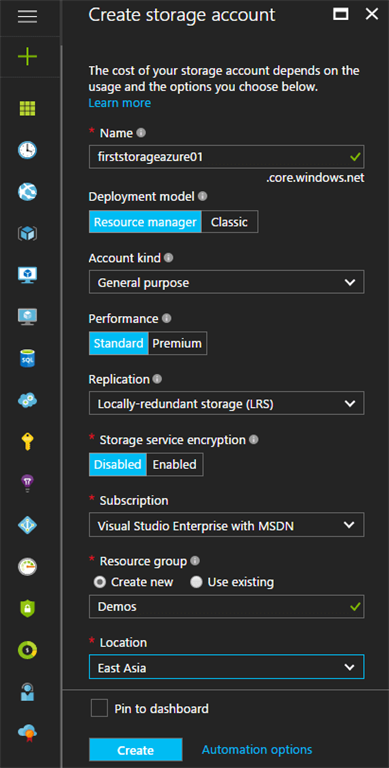The height and width of the screenshot is (768, 389).
Task: Open Billing green dollar circle icon
Action: coord(27,650)
